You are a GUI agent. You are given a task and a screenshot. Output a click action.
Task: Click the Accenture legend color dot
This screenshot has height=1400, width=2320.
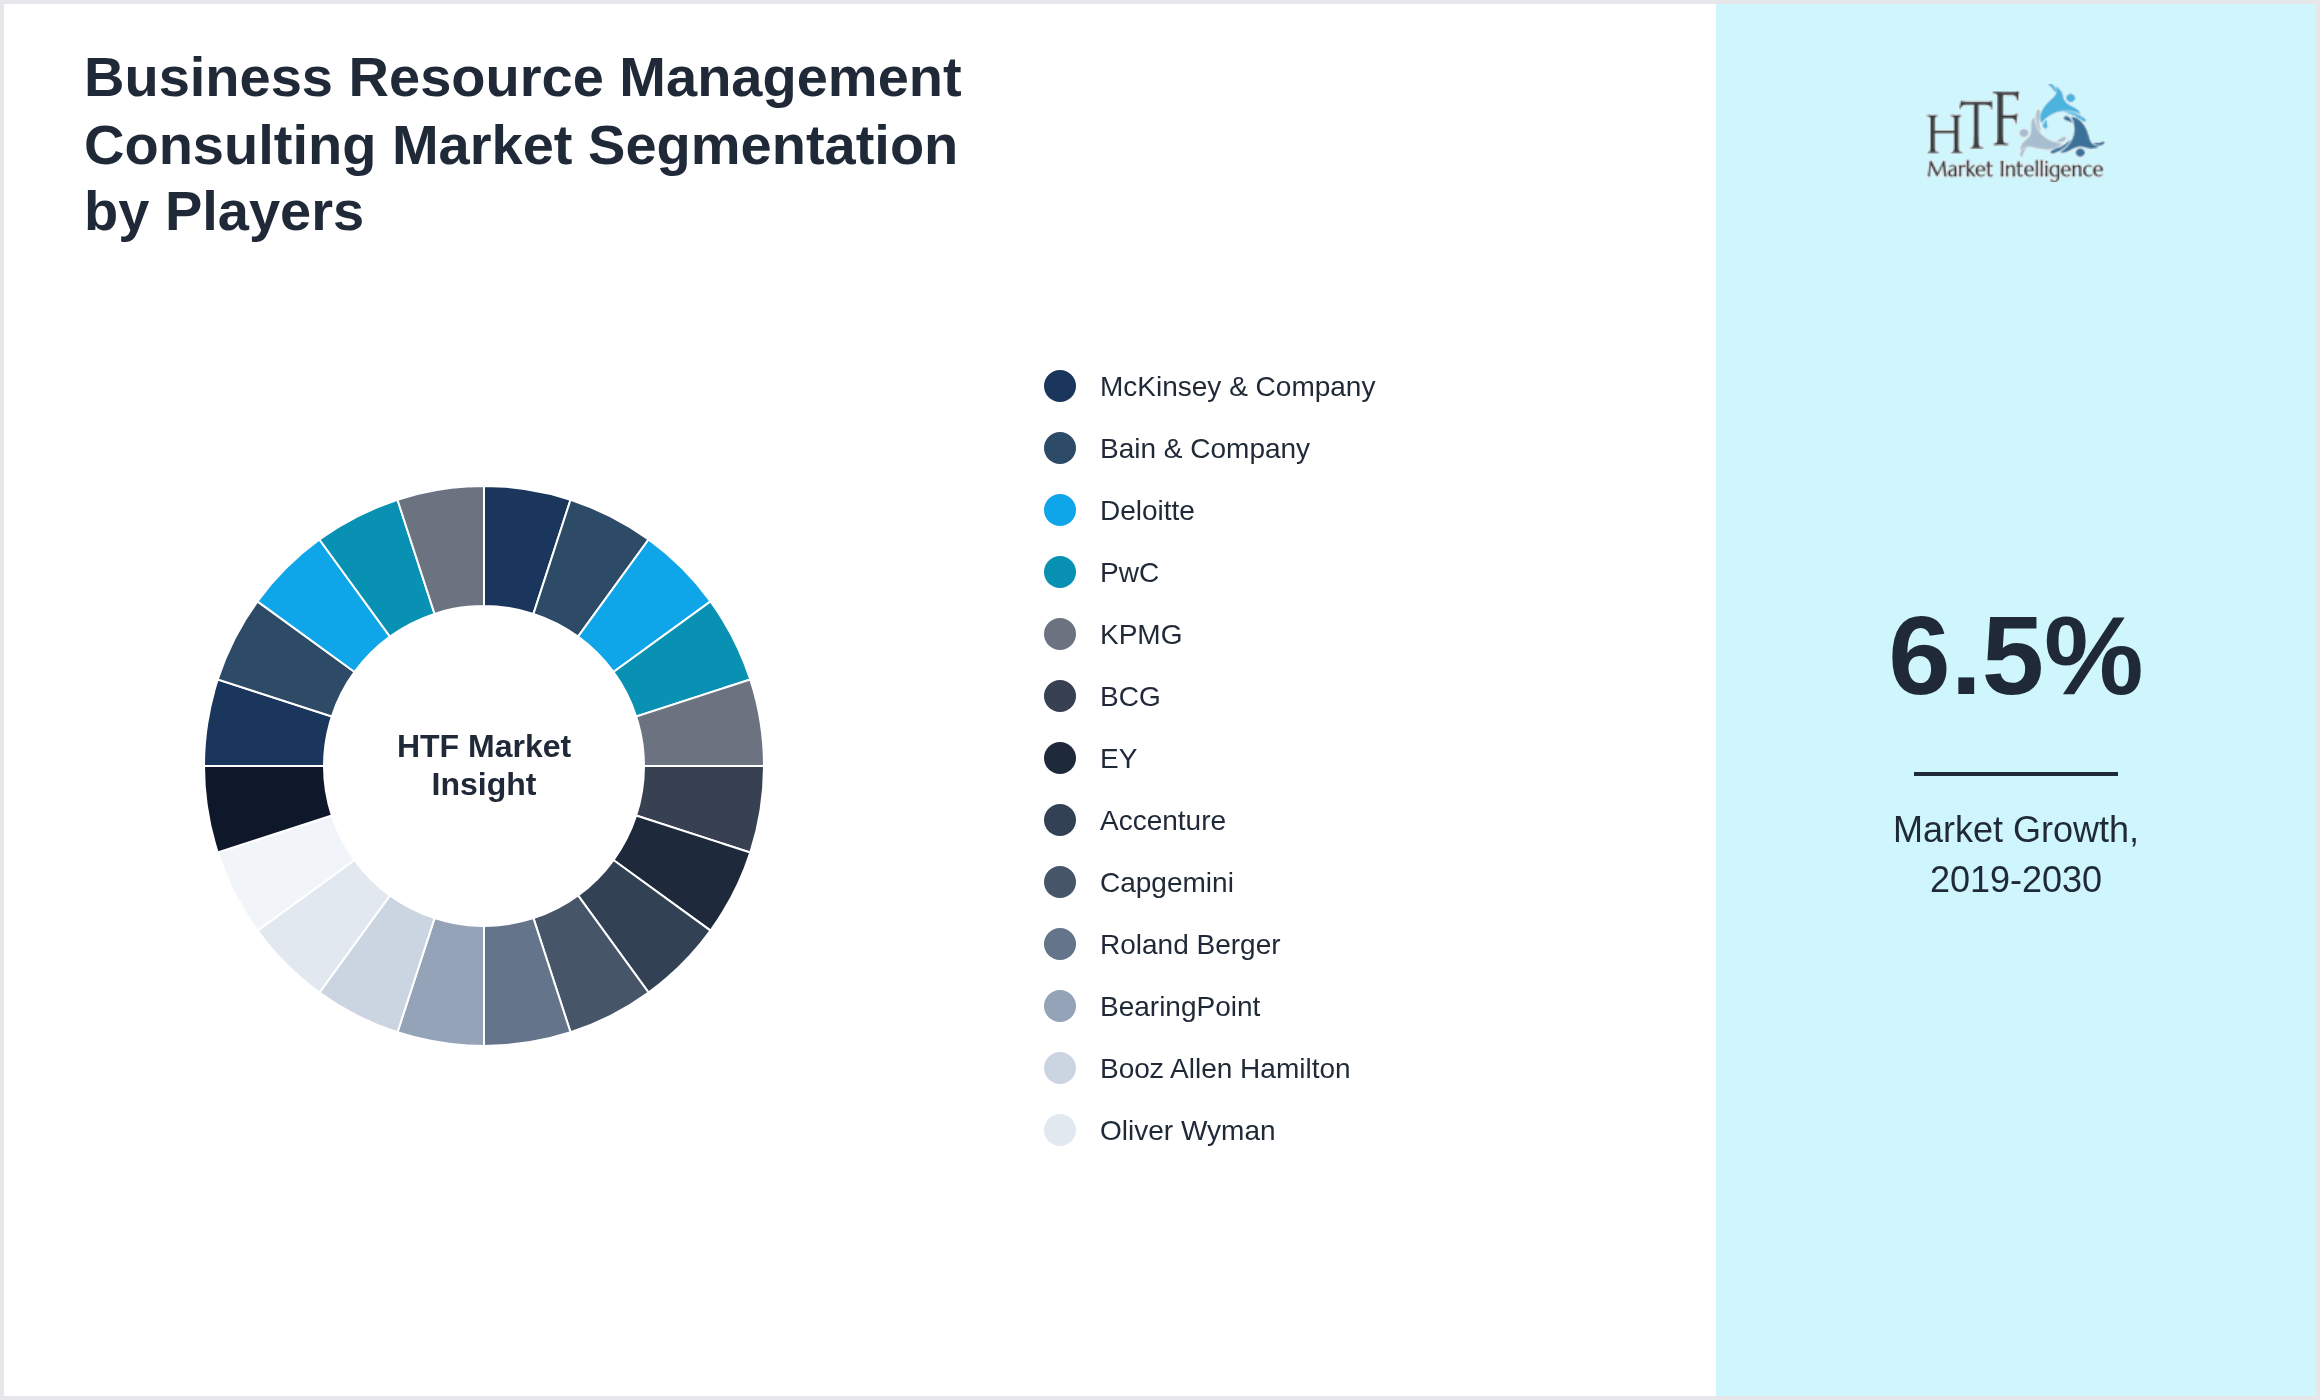click(1060, 820)
